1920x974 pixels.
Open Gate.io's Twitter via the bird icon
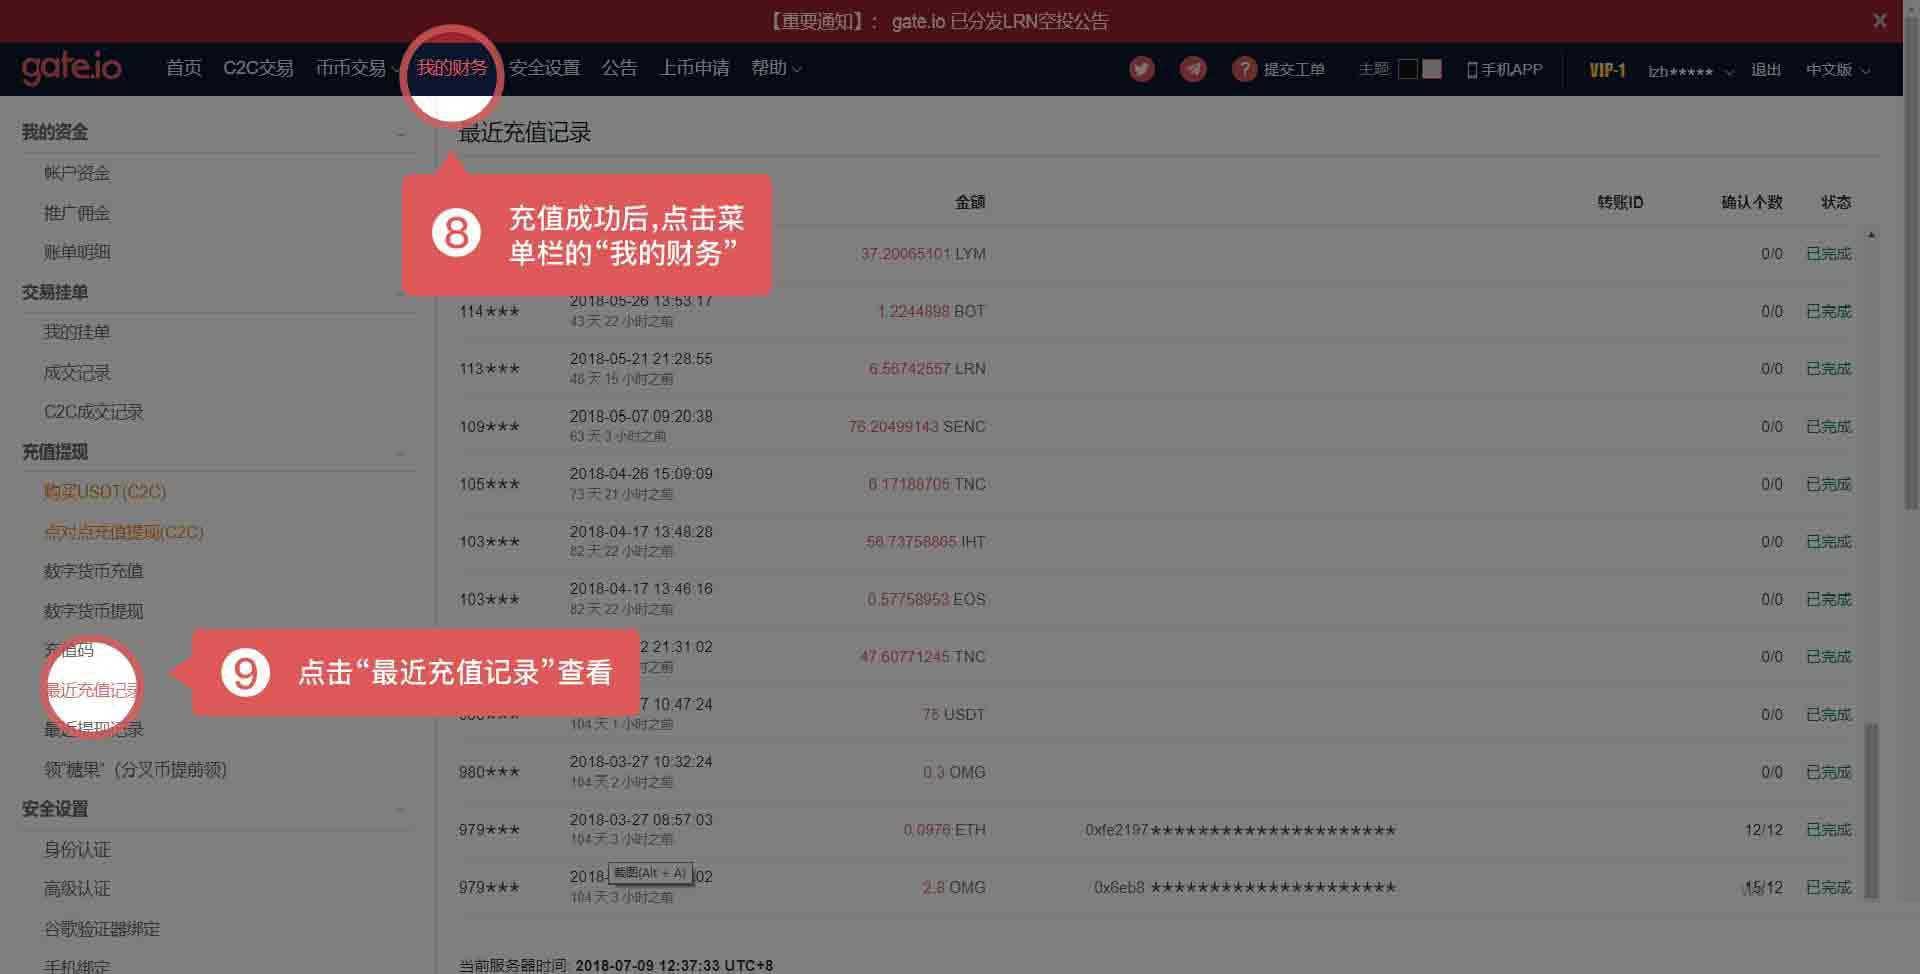click(x=1141, y=69)
